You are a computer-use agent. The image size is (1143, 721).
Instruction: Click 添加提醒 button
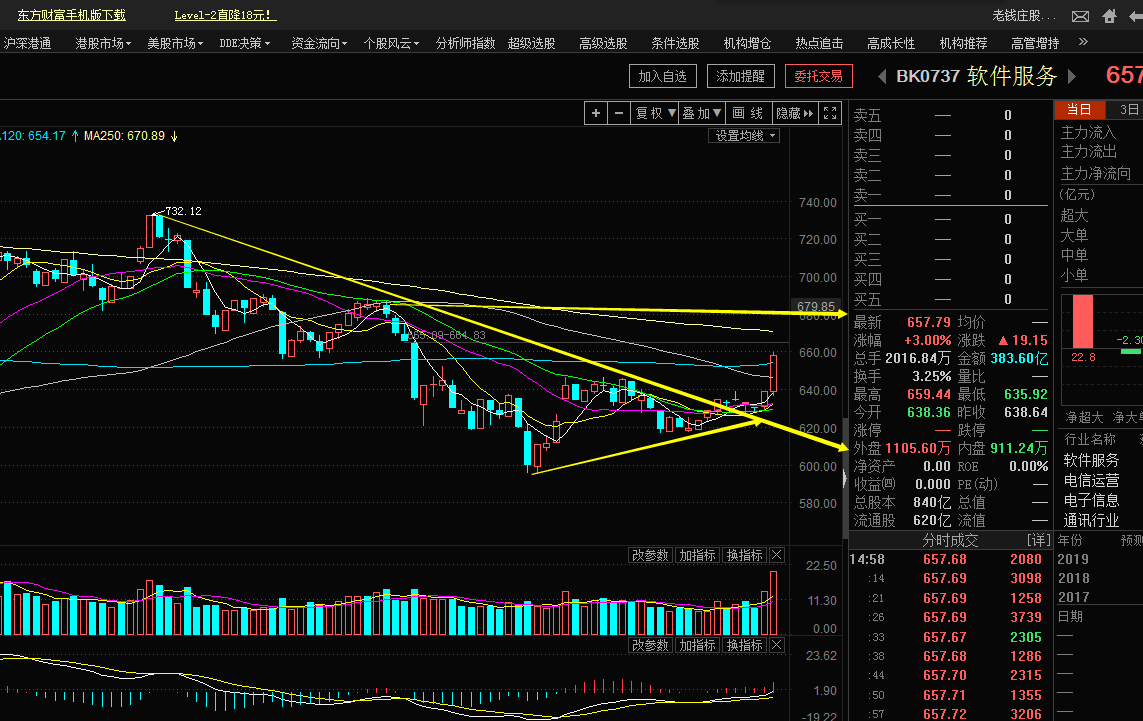pyautogui.click(x=741, y=76)
